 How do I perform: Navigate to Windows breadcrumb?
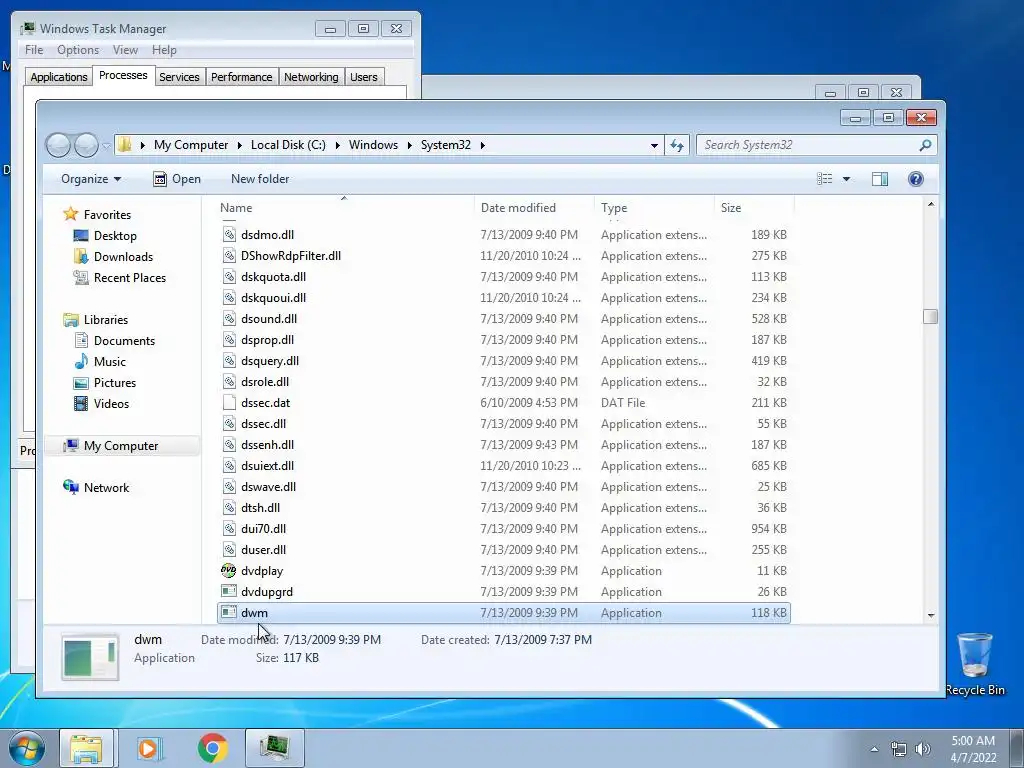tap(373, 145)
